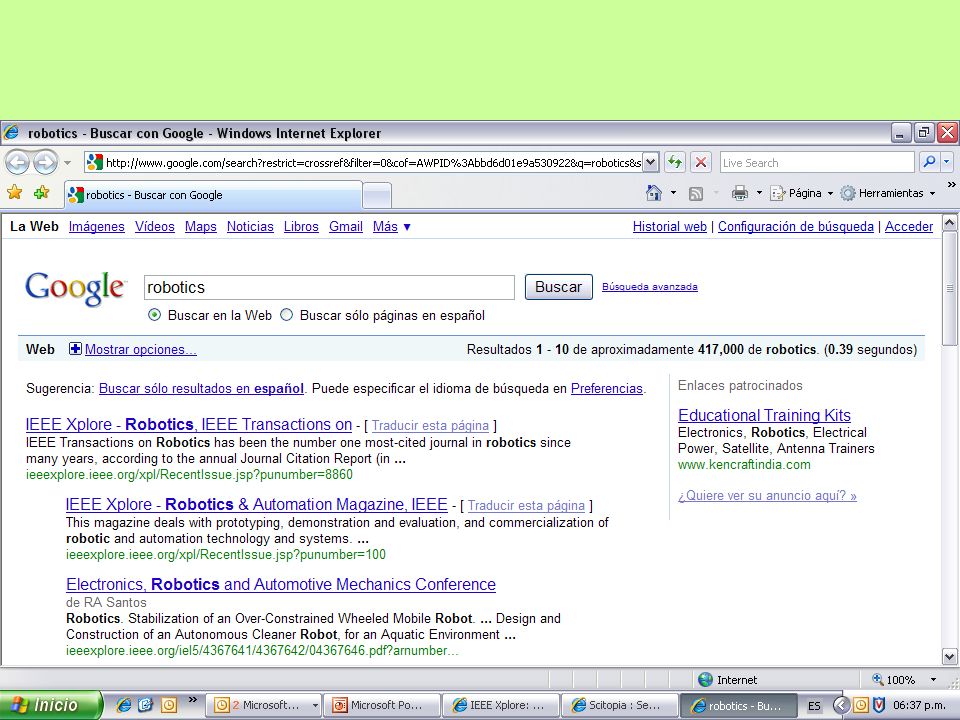Select 'Buscar en la Web' radio button
Image resolution: width=960 pixels, height=720 pixels.
click(x=155, y=315)
